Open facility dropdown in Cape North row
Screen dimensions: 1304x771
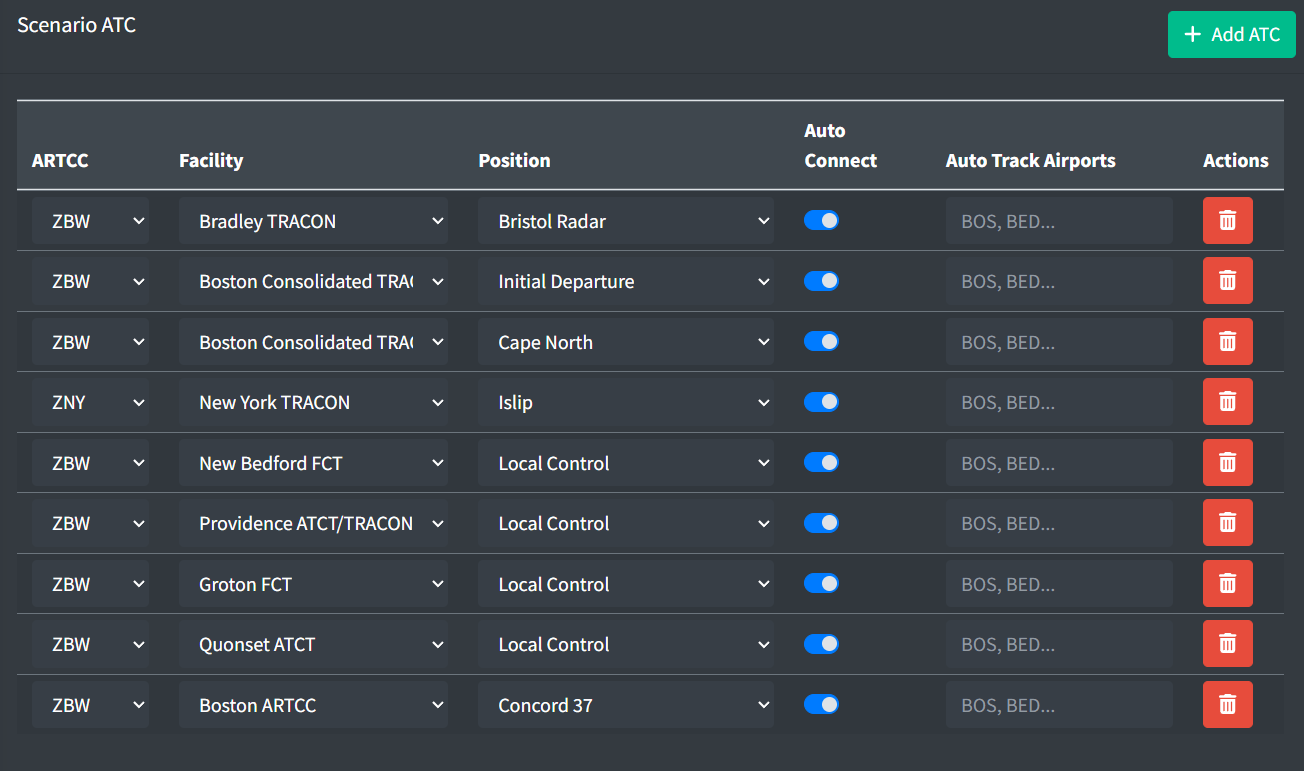click(x=313, y=342)
